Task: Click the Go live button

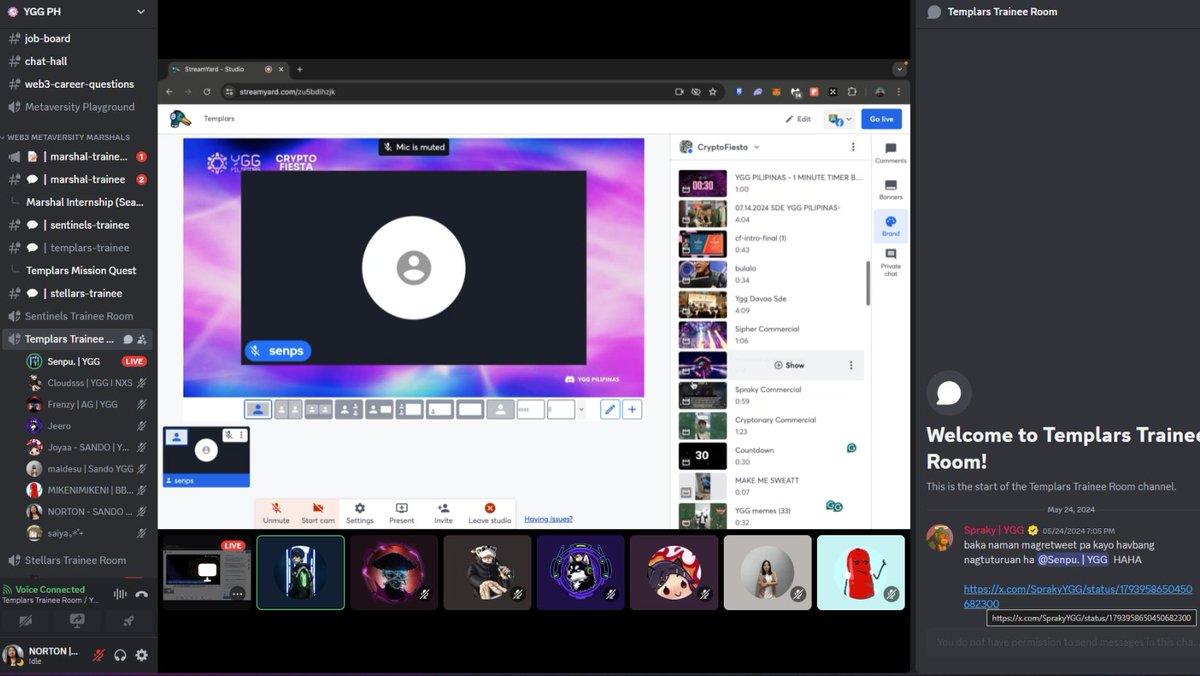Action: [881, 119]
